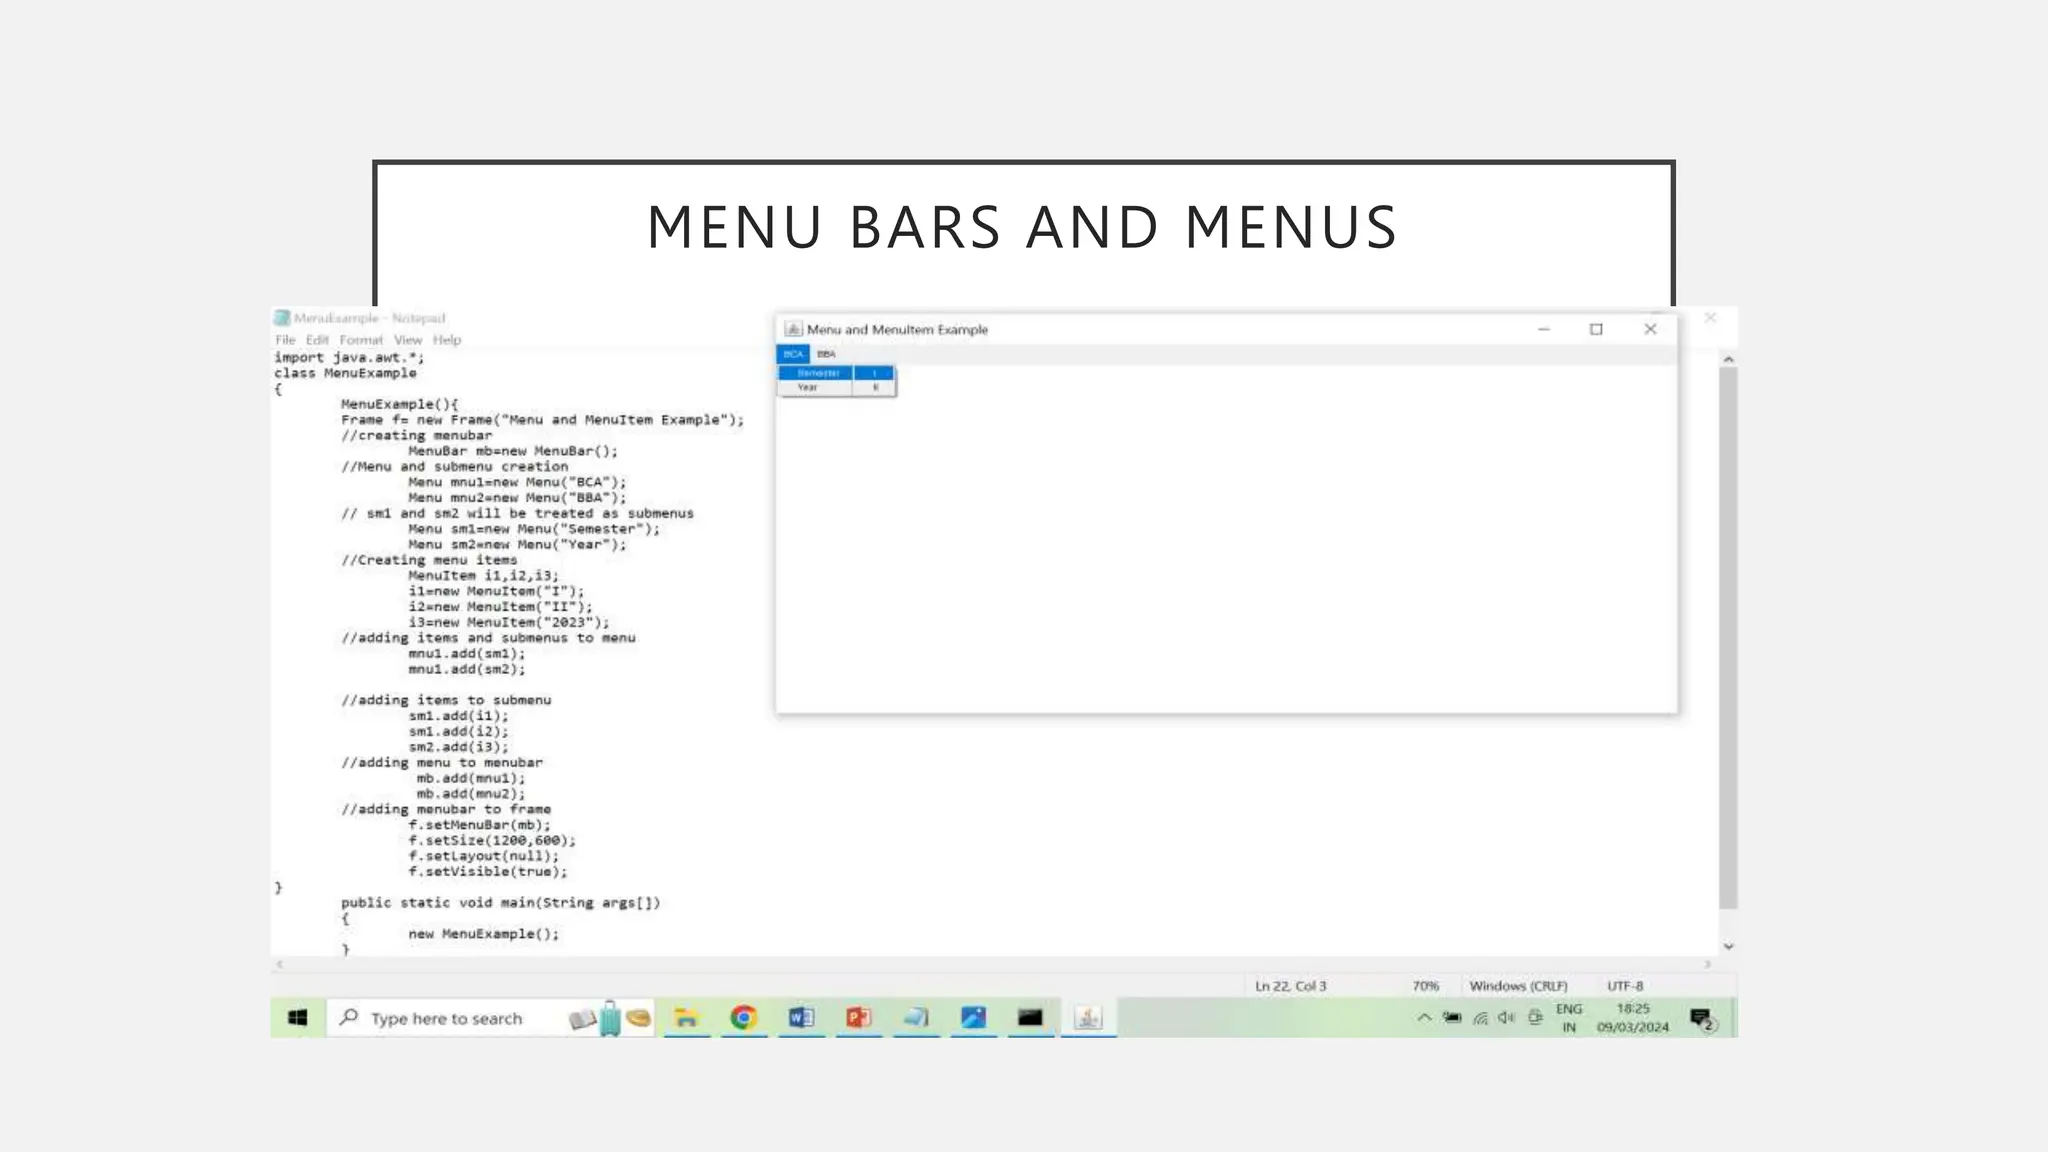Click the Help menu in Notepad
2048x1152 pixels.
447,340
